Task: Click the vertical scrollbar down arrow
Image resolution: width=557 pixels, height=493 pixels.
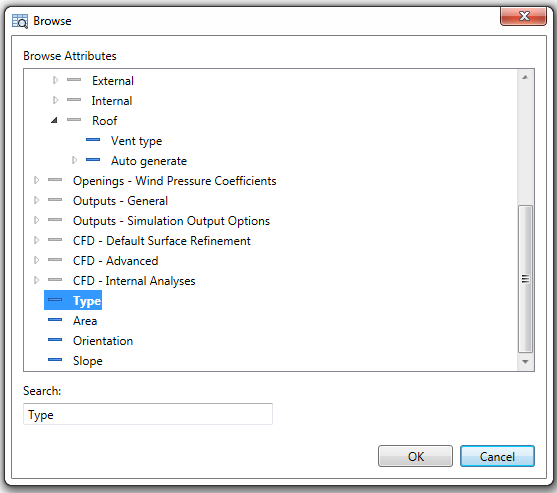Action: pos(525,362)
